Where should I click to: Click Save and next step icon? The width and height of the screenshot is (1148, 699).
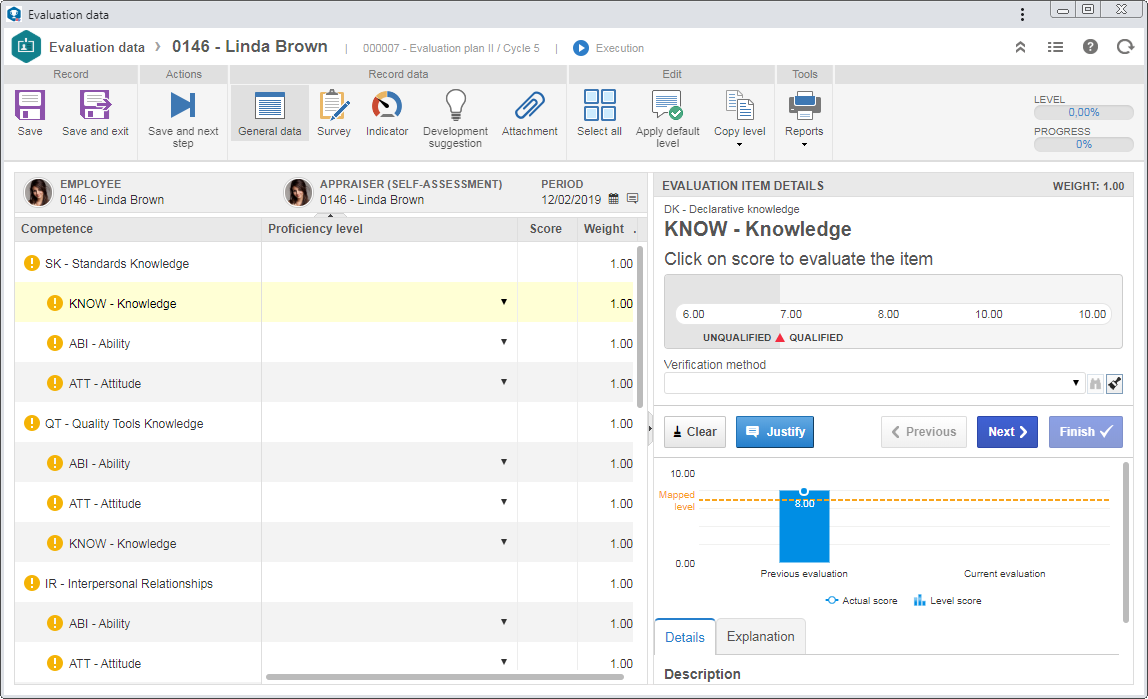pos(183,105)
